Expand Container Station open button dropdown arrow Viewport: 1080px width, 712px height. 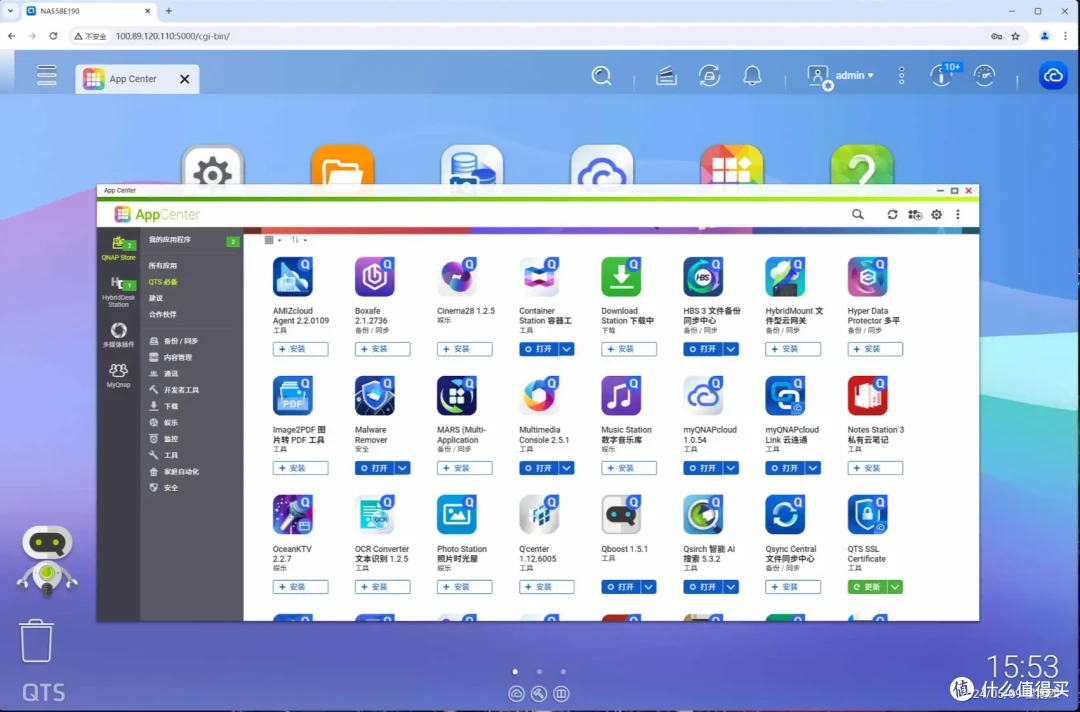point(566,349)
